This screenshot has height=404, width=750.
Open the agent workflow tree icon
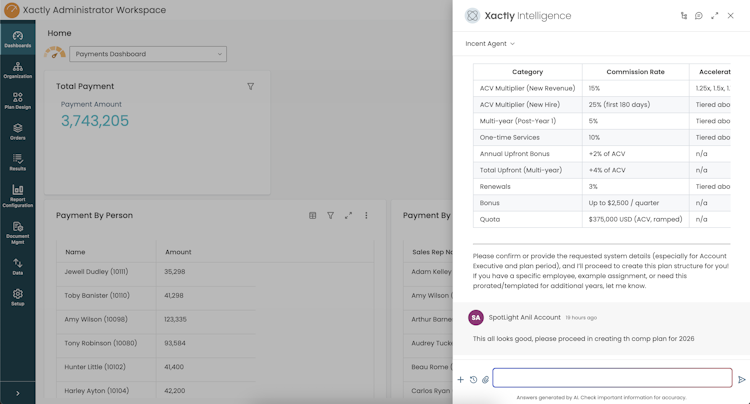point(684,16)
